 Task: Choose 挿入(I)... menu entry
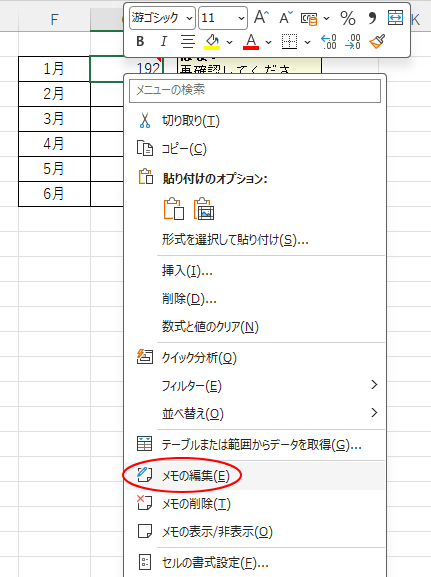(x=255, y=271)
